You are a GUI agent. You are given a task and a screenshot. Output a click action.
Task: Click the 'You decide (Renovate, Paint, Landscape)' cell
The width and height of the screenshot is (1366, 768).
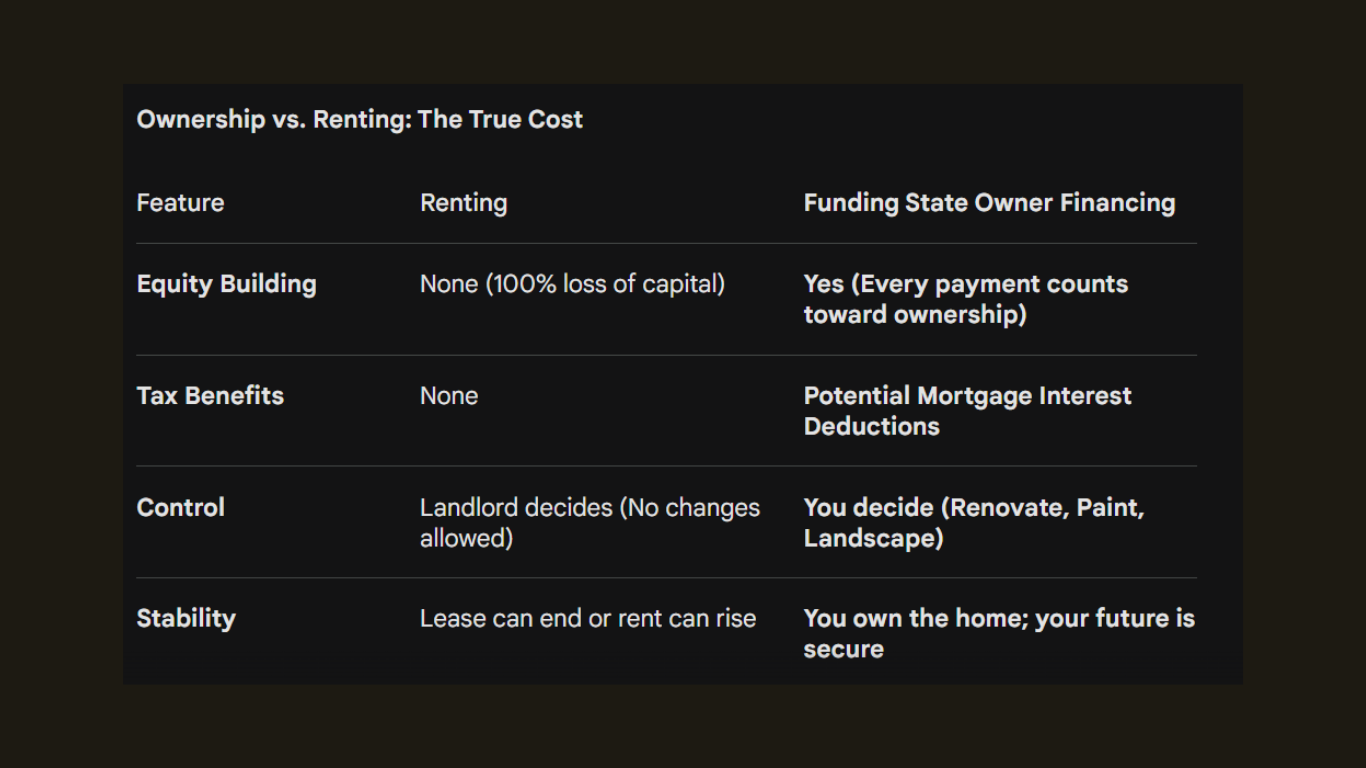tap(973, 522)
